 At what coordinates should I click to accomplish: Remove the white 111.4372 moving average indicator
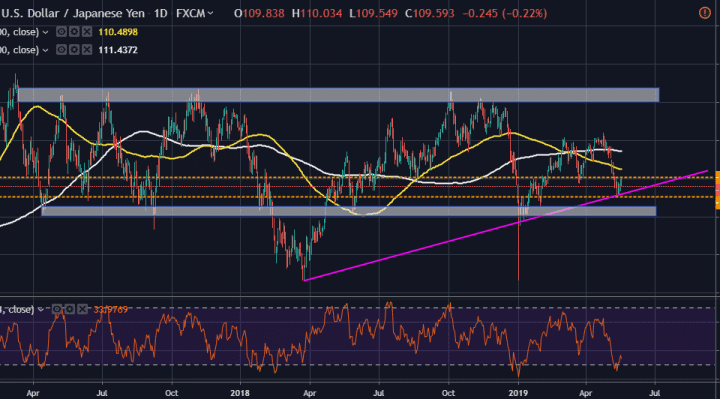87,50
